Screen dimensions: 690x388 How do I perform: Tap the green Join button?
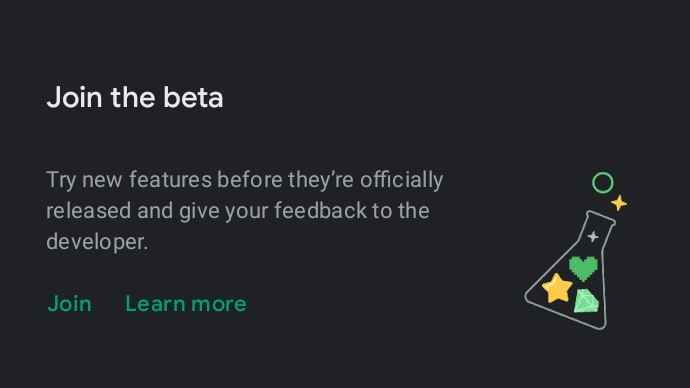pos(70,304)
